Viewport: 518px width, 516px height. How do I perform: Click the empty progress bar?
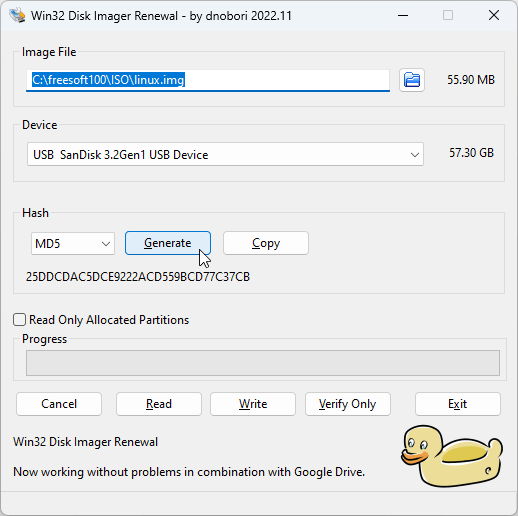click(x=263, y=363)
